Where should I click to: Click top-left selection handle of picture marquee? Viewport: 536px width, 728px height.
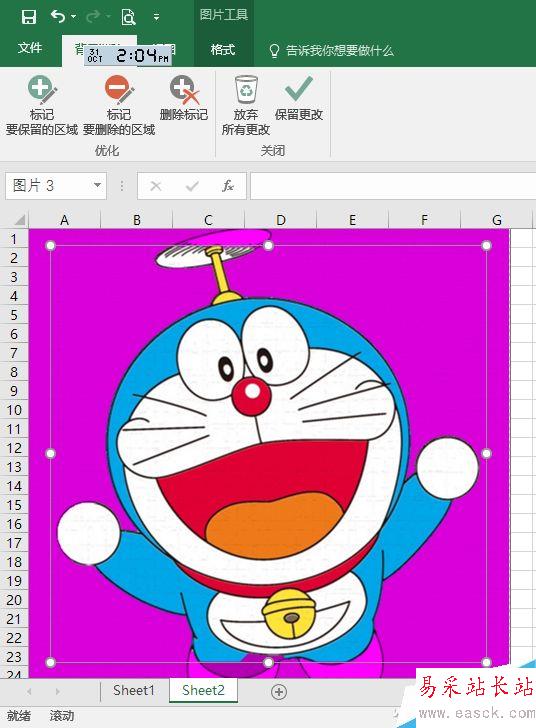(x=51, y=246)
